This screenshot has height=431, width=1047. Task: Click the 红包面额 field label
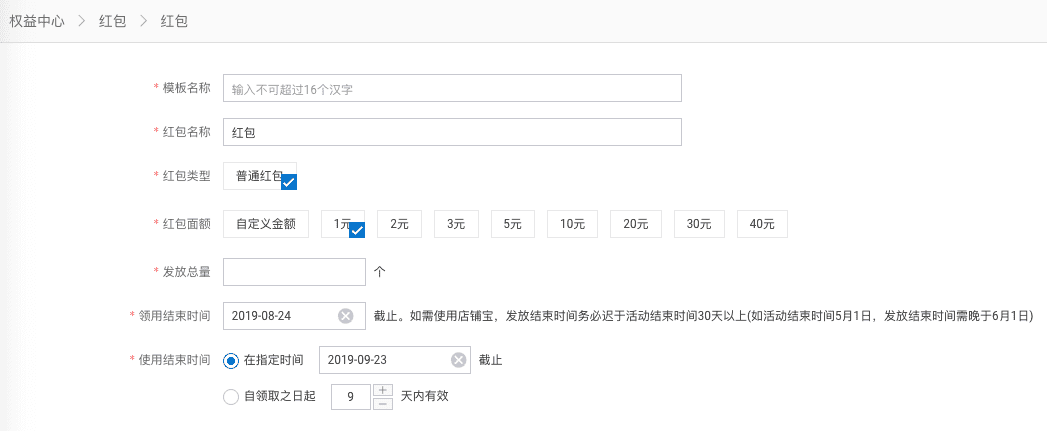(x=186, y=224)
